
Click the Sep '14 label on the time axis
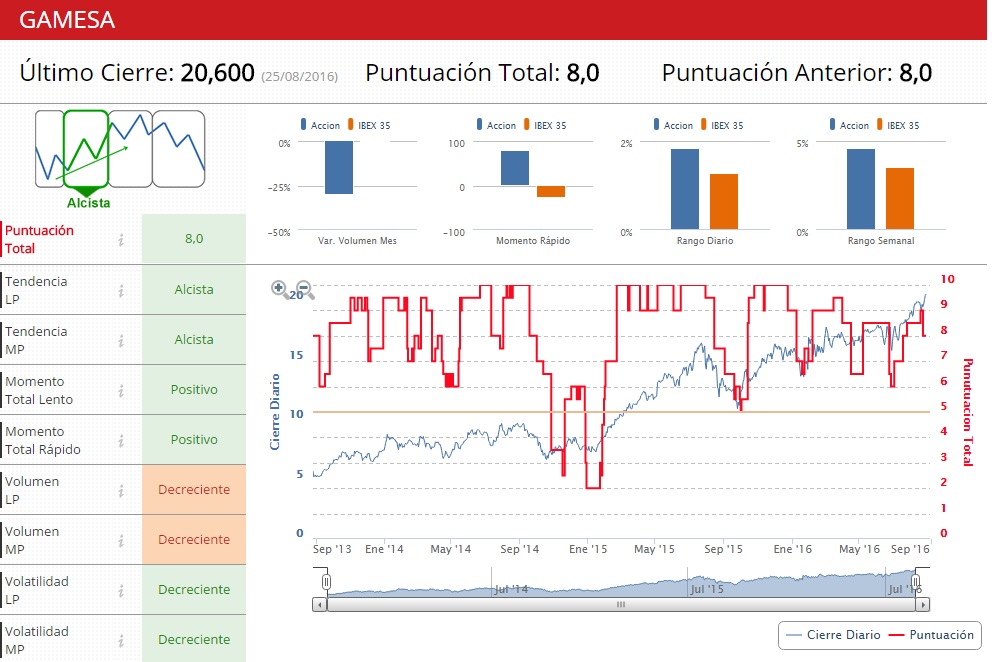click(x=519, y=549)
